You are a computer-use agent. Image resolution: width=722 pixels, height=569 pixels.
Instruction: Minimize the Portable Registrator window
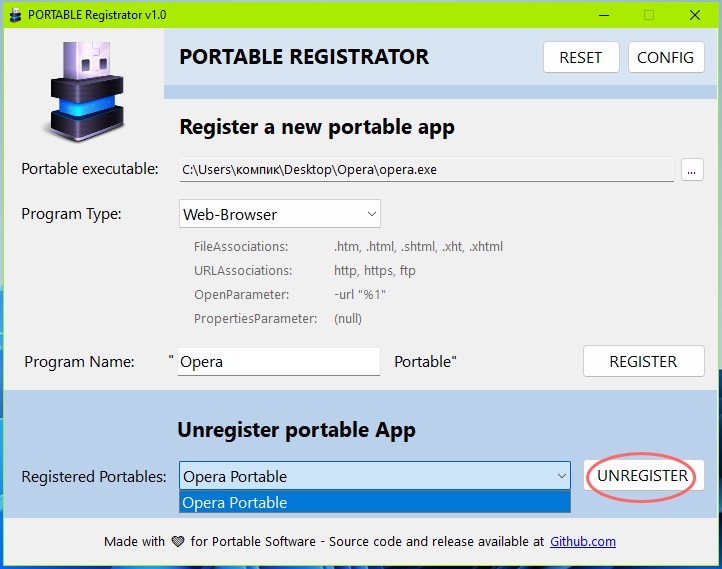pyautogui.click(x=604, y=15)
